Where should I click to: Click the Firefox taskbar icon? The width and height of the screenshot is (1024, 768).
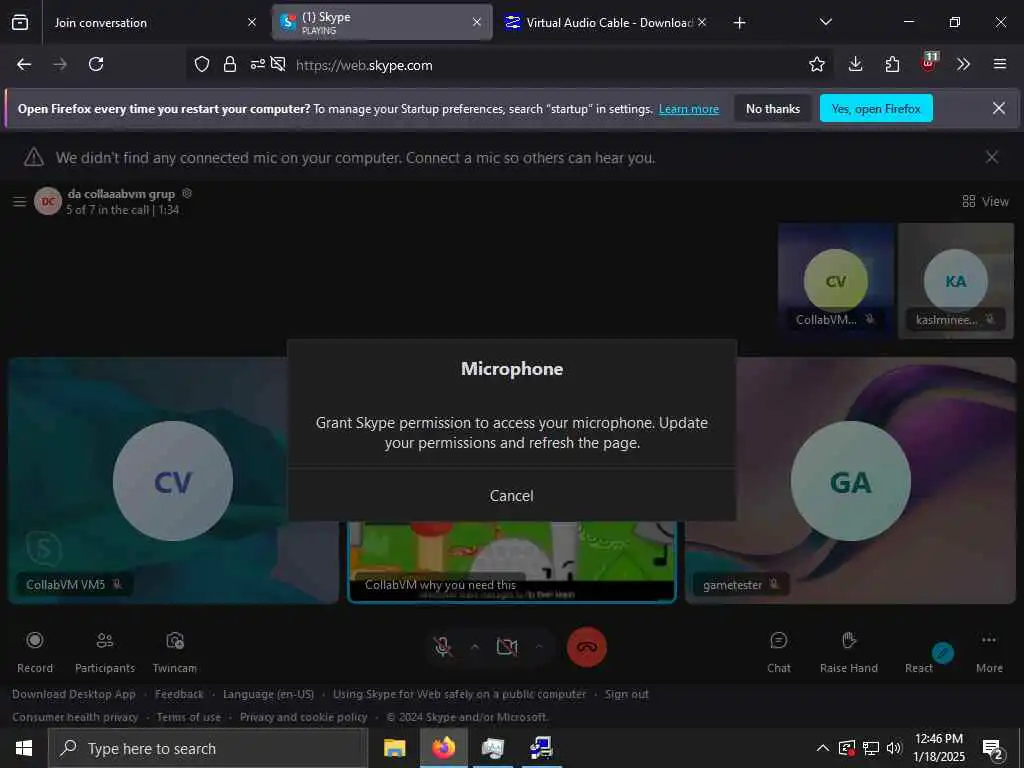tap(443, 748)
